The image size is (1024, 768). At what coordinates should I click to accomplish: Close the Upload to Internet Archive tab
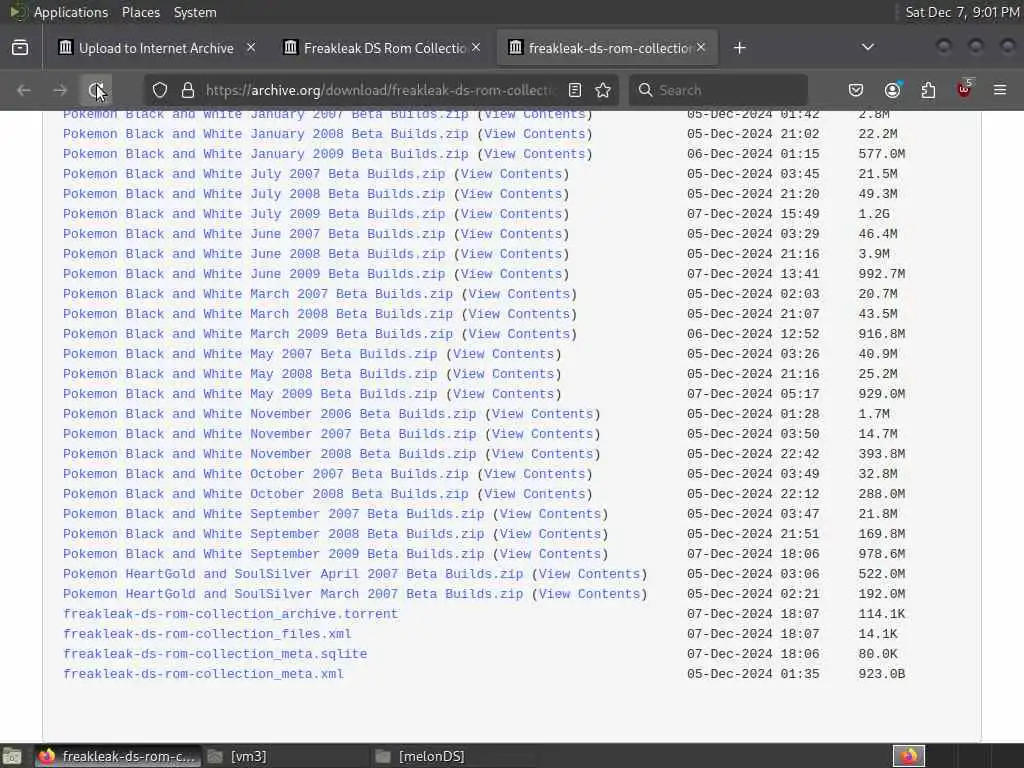(251, 48)
